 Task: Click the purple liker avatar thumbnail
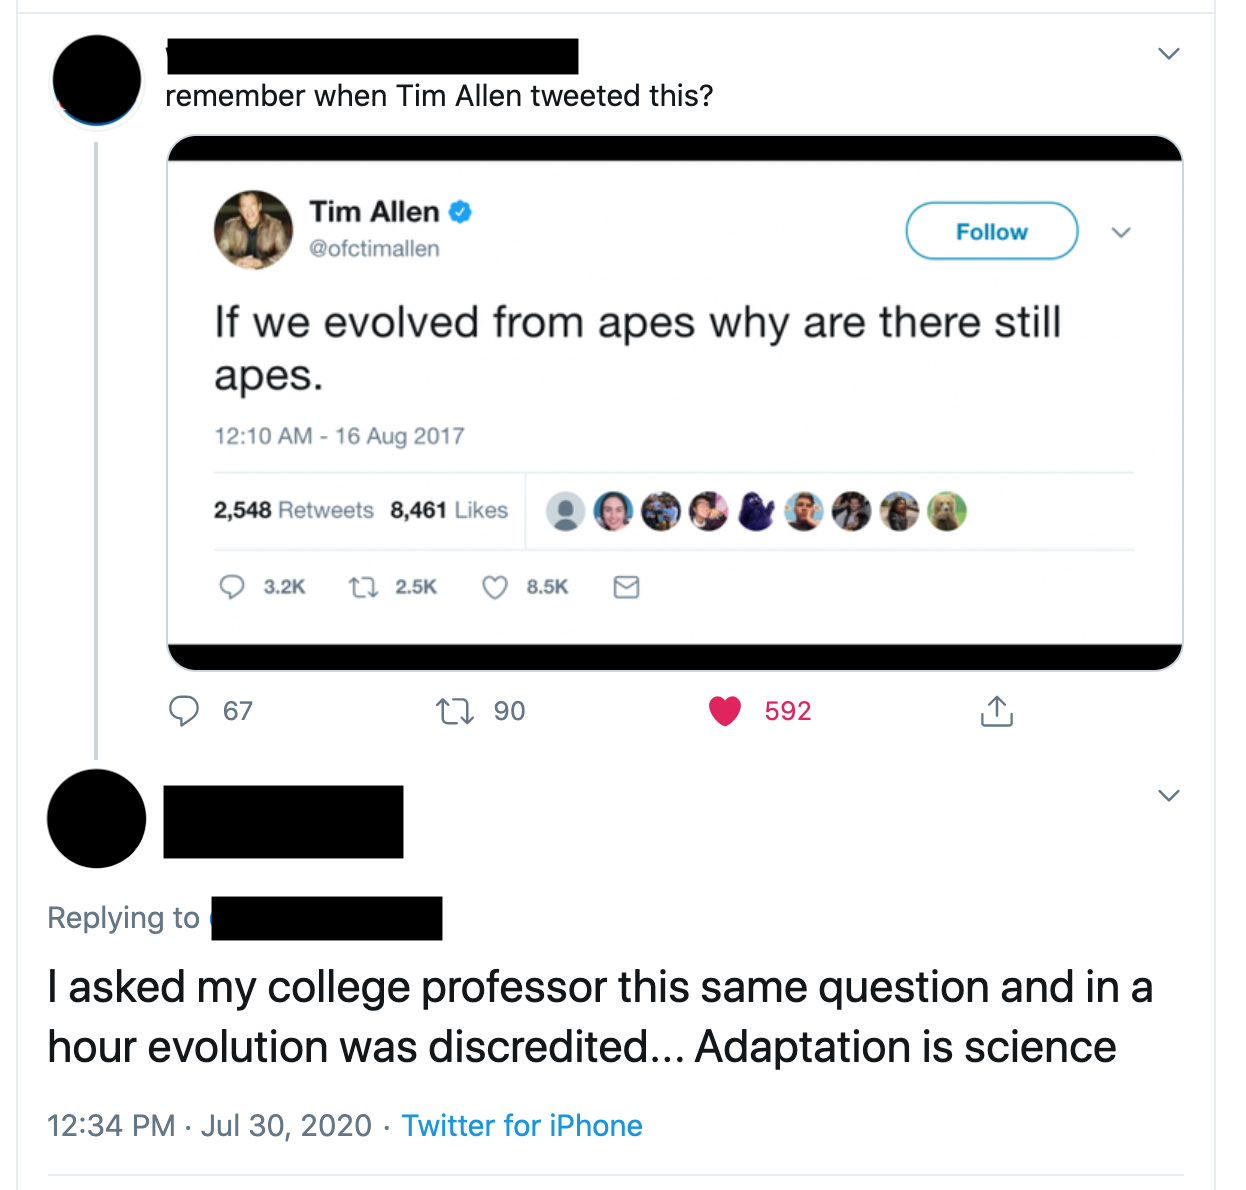coord(757,511)
